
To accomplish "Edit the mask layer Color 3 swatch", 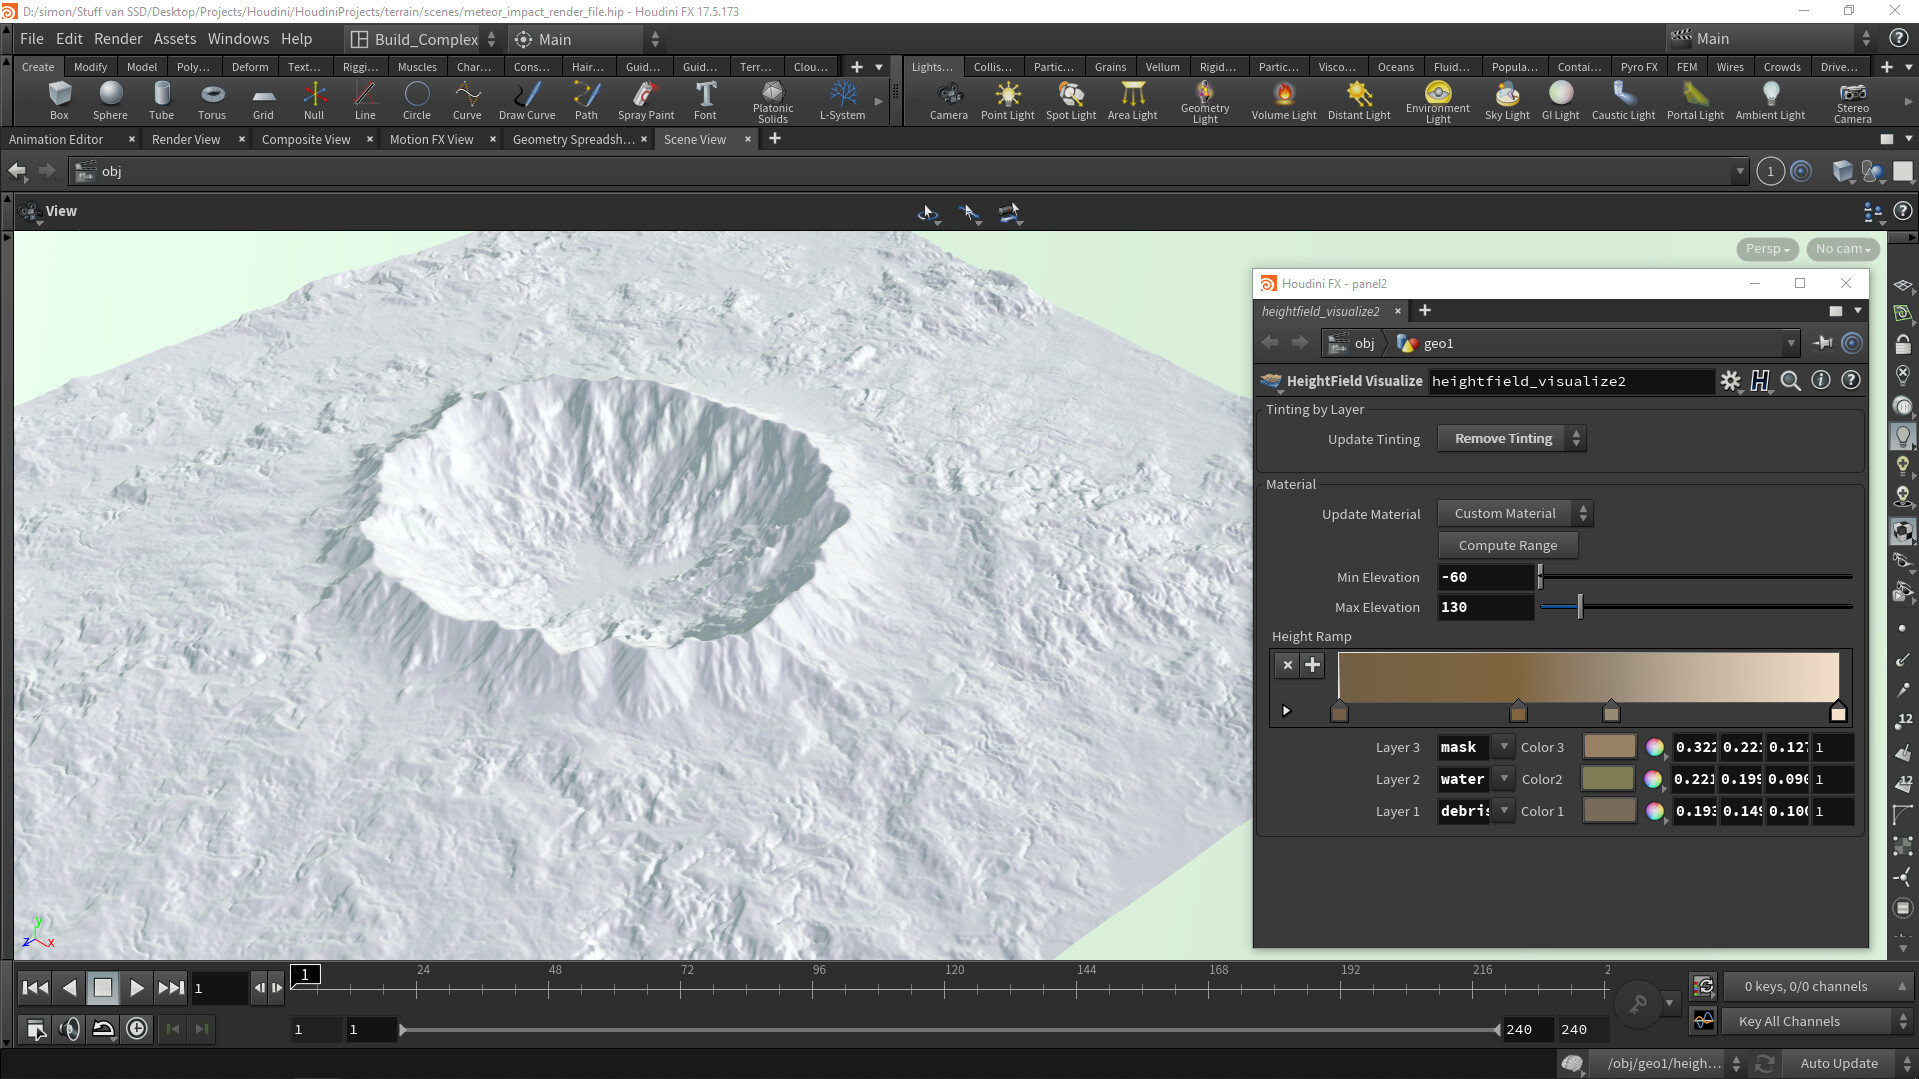I will pos(1609,747).
